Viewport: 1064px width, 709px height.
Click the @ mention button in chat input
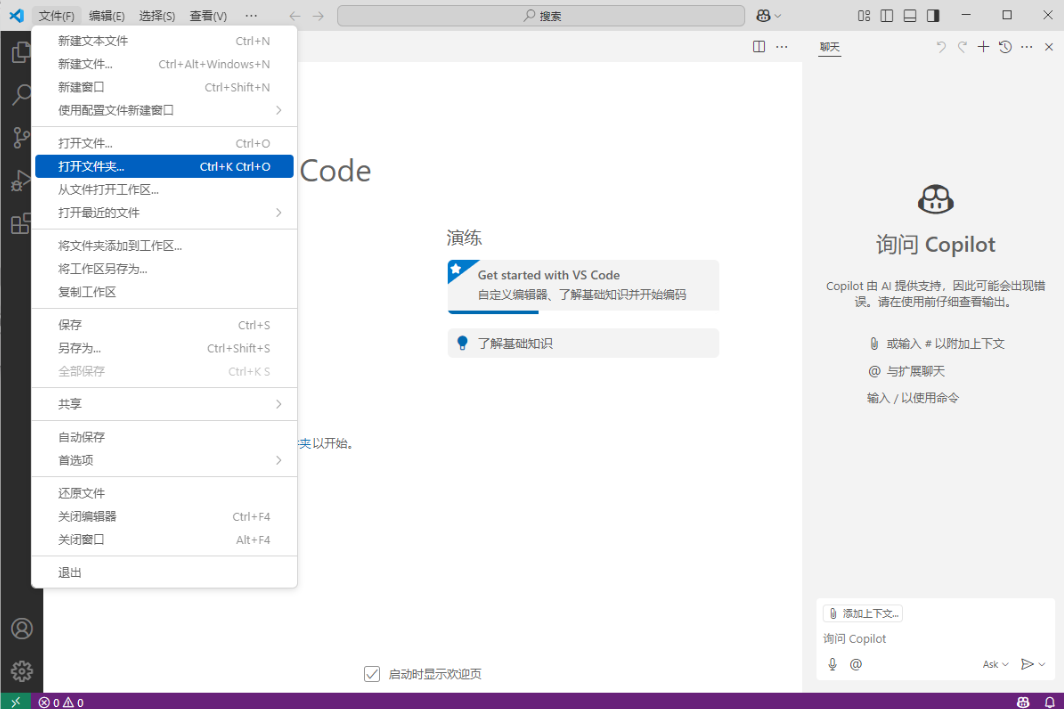pos(856,664)
